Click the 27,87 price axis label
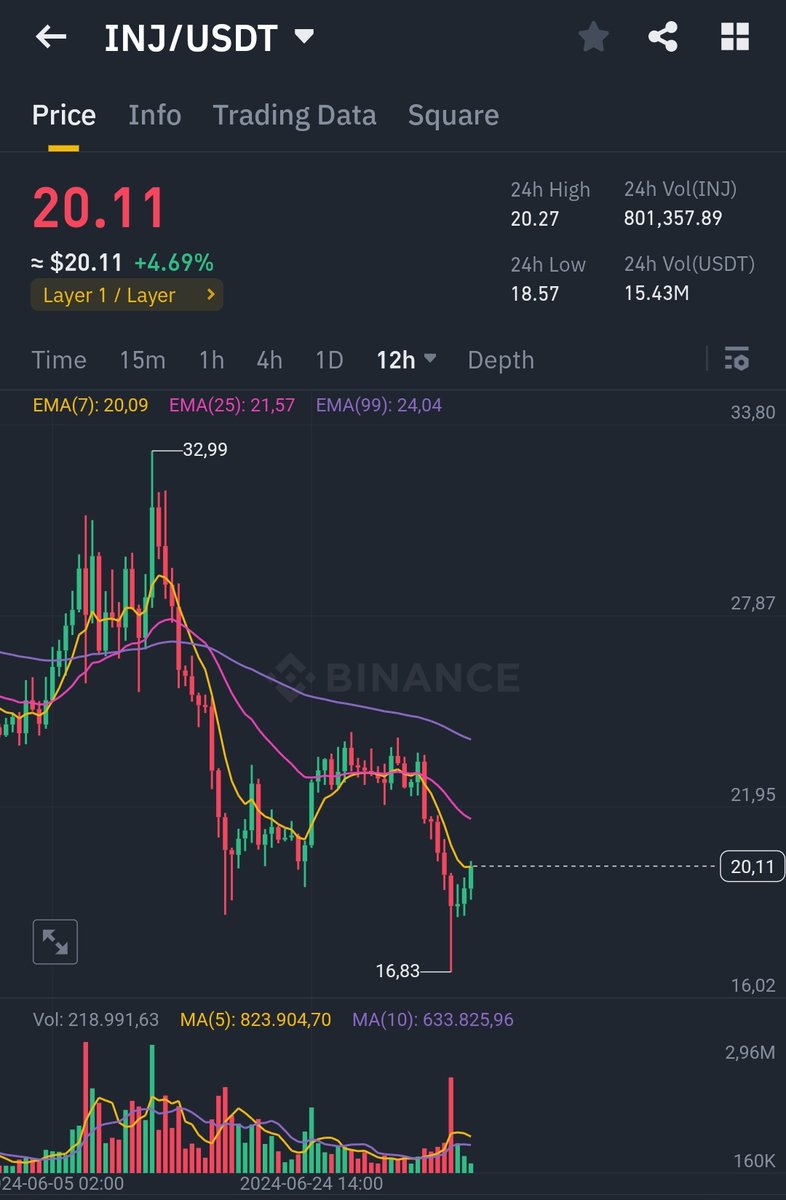This screenshot has height=1200, width=786. point(752,603)
